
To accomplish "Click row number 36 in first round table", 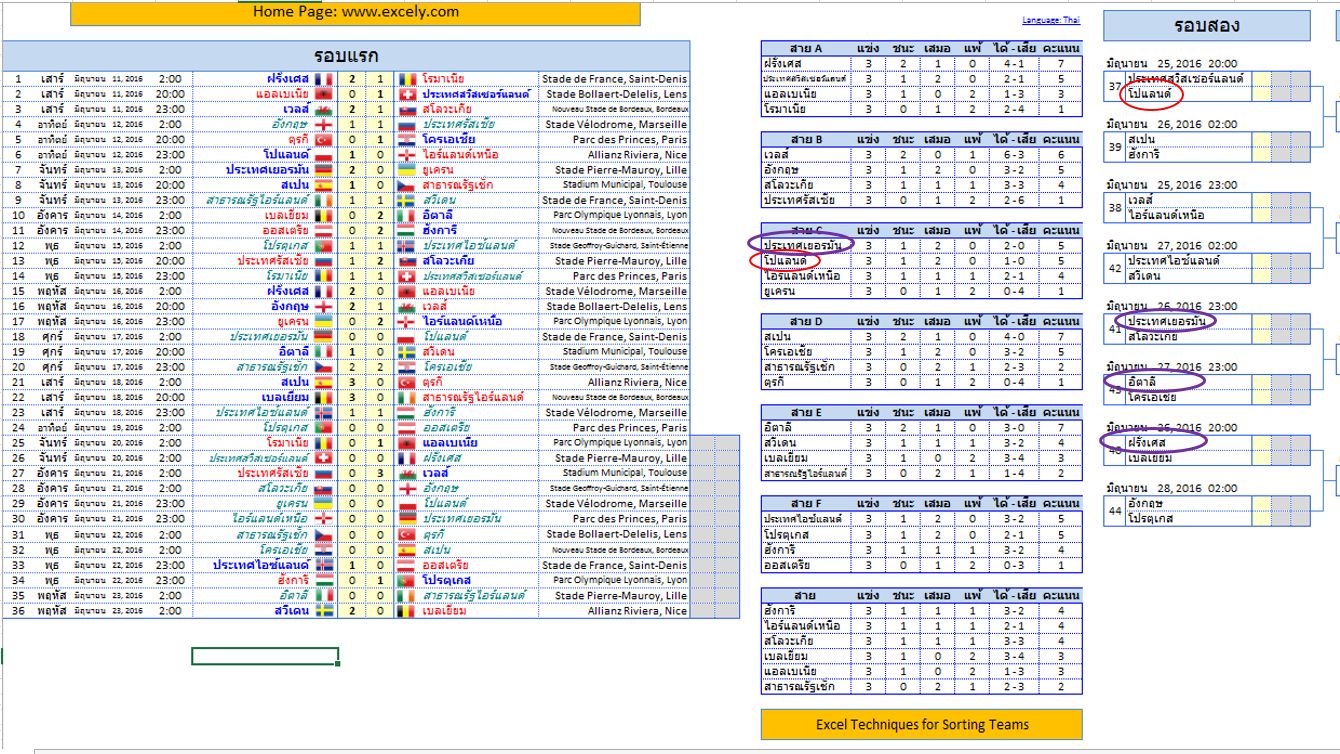I will pyautogui.click(x=18, y=611).
